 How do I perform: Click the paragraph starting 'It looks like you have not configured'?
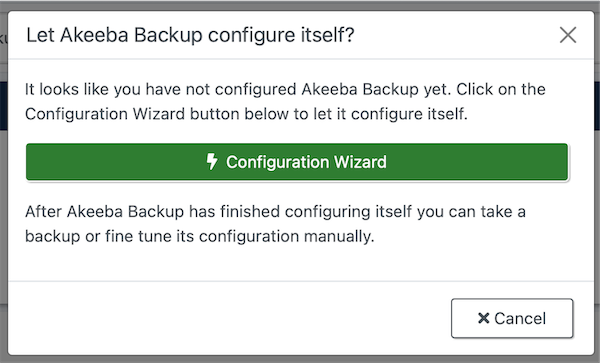[285, 101]
